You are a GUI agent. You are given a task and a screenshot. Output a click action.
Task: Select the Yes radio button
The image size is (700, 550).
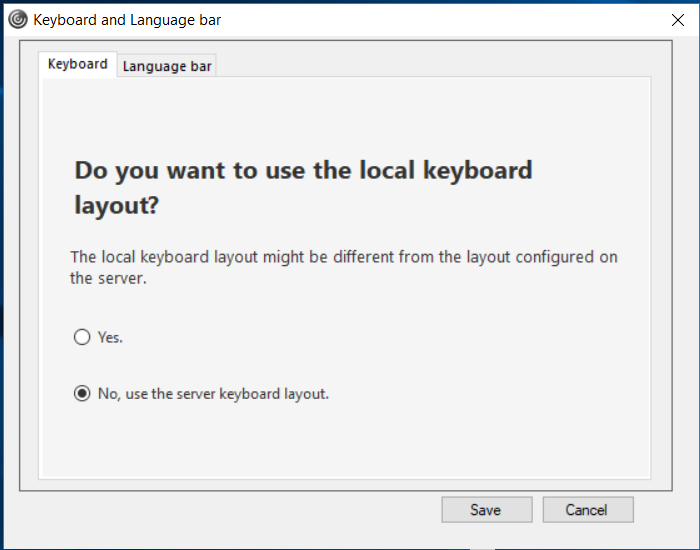tap(82, 338)
